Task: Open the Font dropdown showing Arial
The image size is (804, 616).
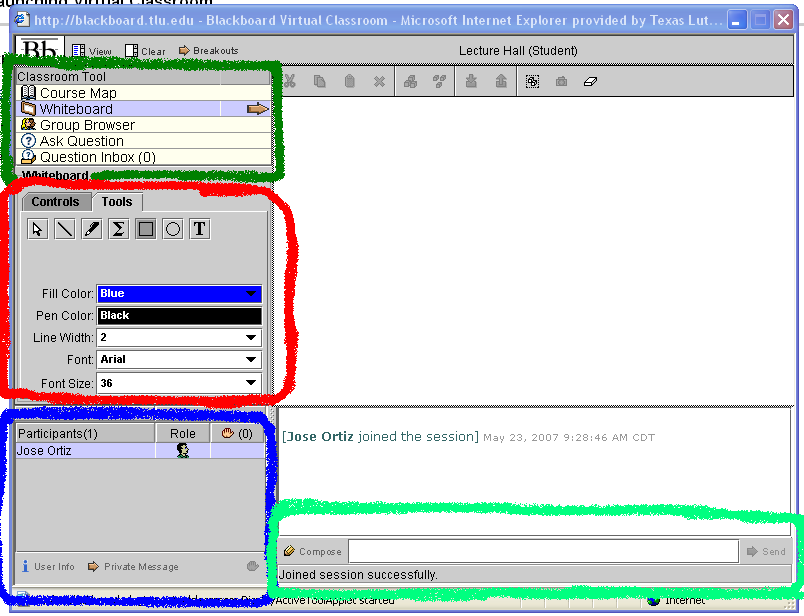Action: pyautogui.click(x=179, y=360)
